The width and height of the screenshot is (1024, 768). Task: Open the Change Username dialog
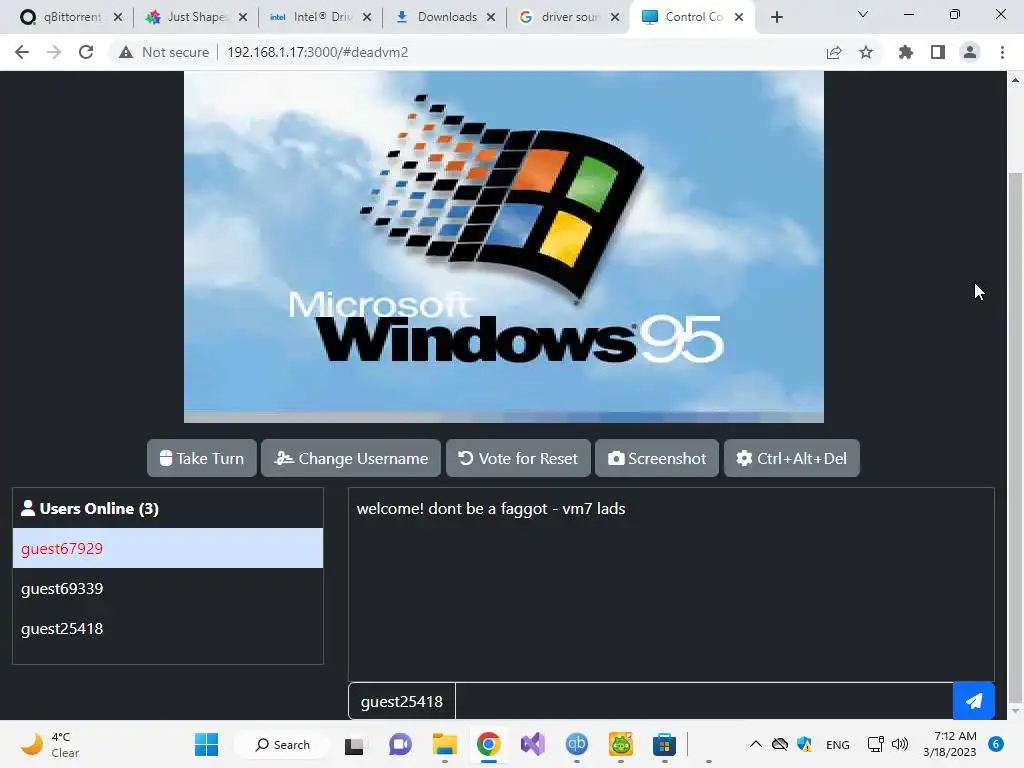point(351,458)
